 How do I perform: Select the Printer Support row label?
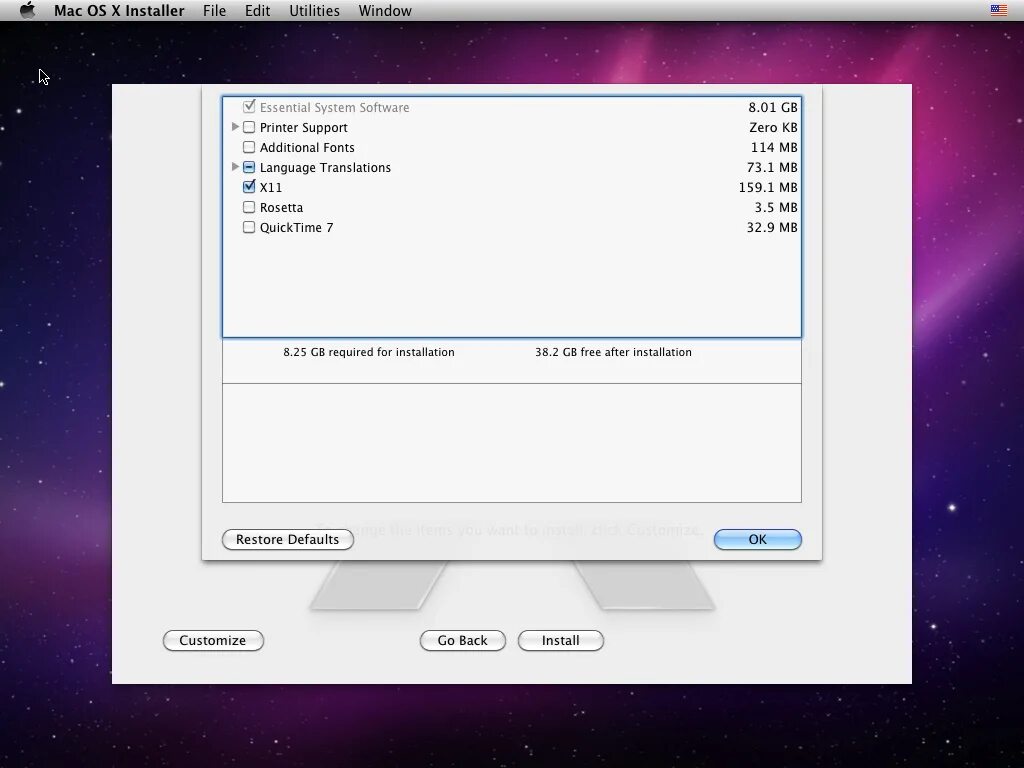click(x=304, y=127)
